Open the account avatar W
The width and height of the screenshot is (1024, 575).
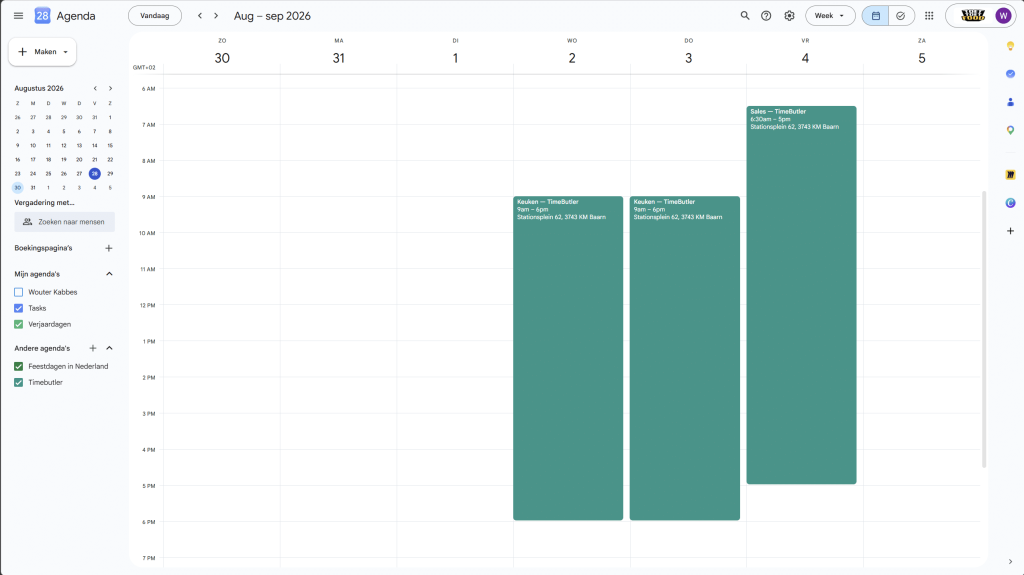pos(1003,16)
